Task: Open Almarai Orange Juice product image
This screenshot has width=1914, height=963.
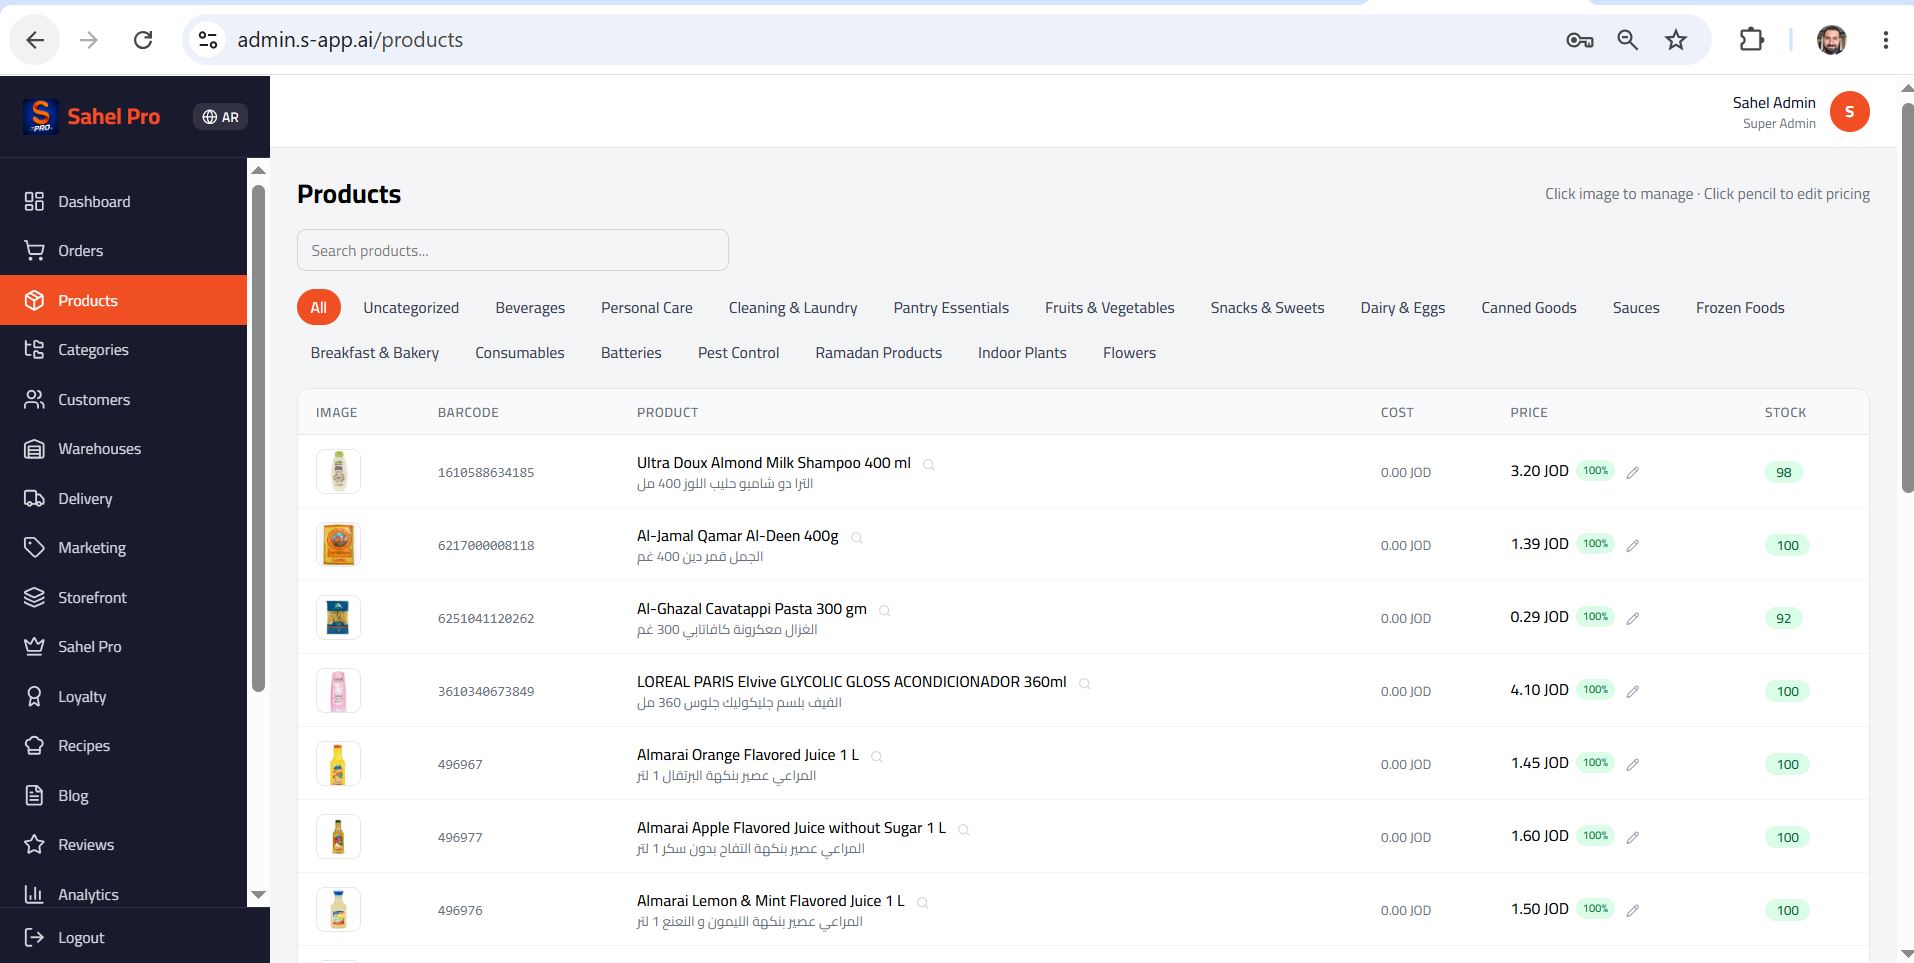Action: coord(338,764)
